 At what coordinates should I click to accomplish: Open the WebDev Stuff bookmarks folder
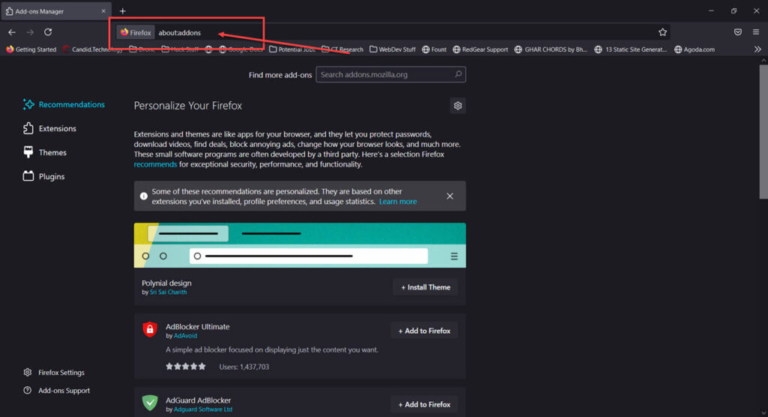[x=392, y=49]
